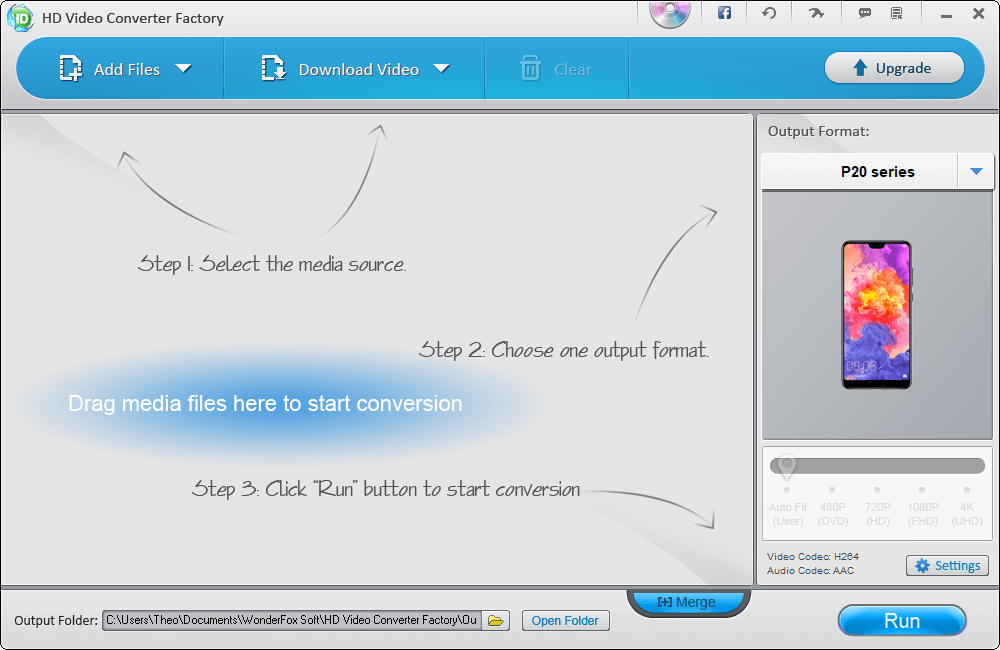
Task: Expand the Download Video dropdown arrow
Action: (441, 68)
